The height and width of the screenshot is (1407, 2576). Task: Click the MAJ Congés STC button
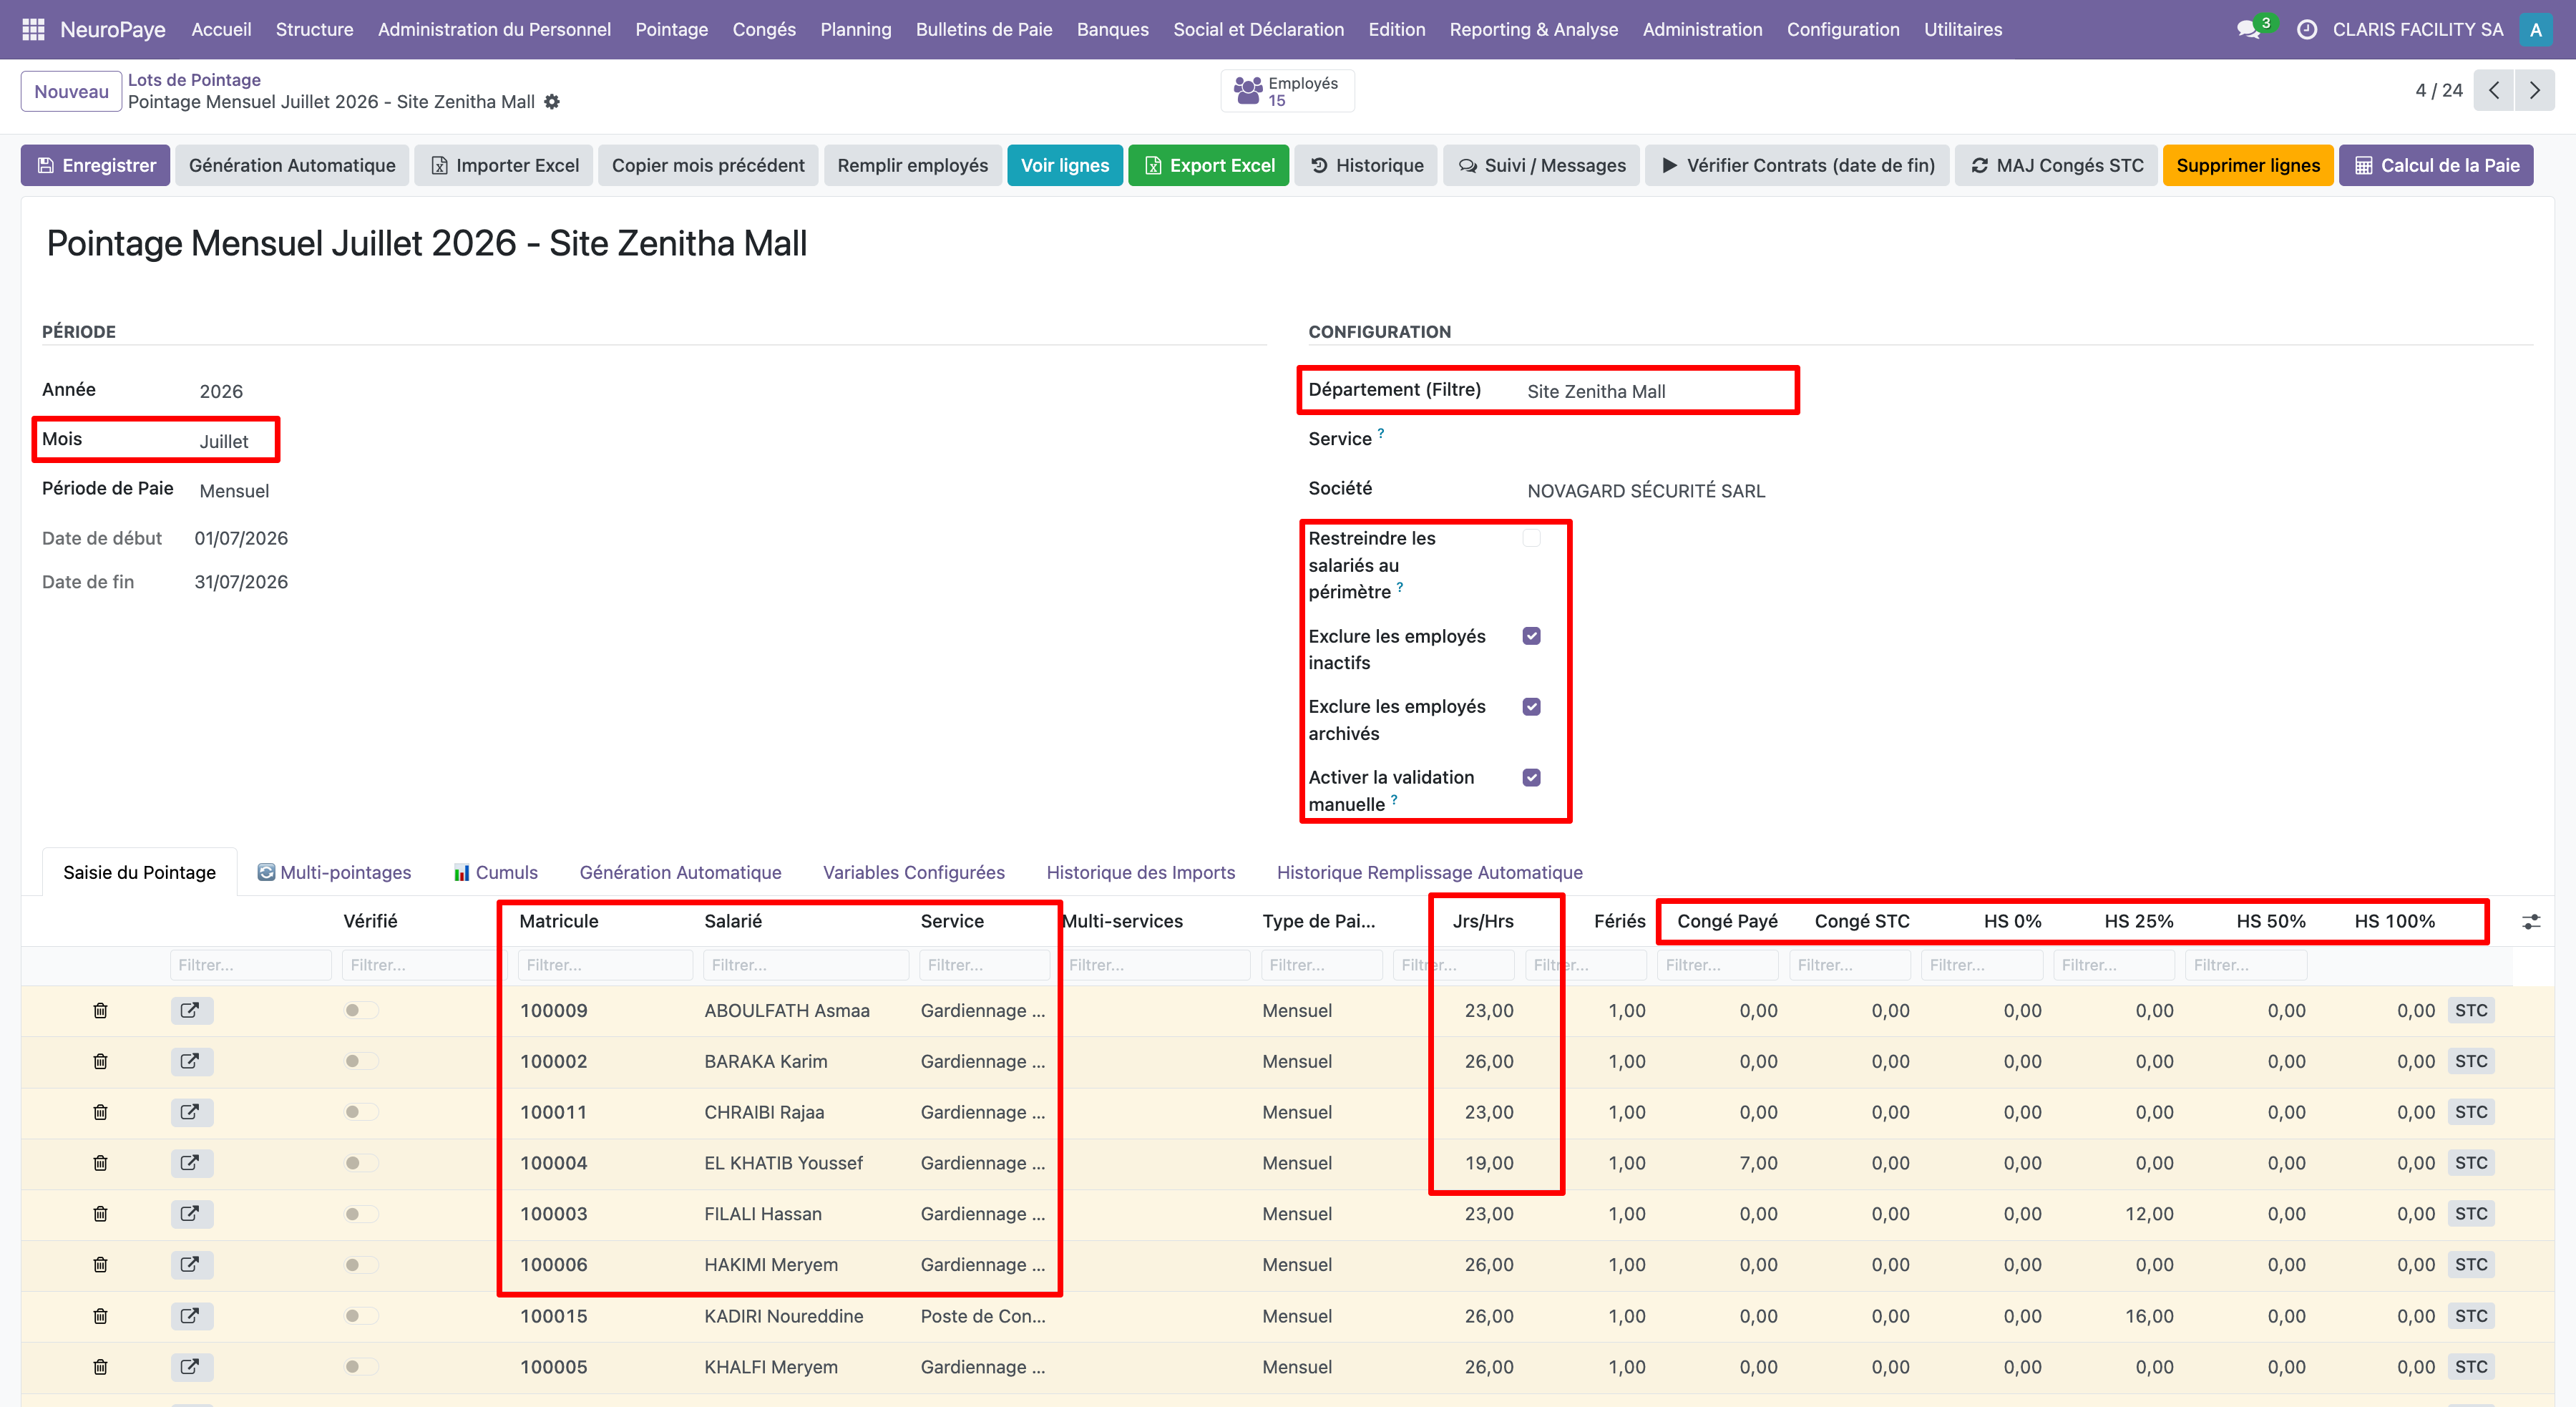[2057, 166]
